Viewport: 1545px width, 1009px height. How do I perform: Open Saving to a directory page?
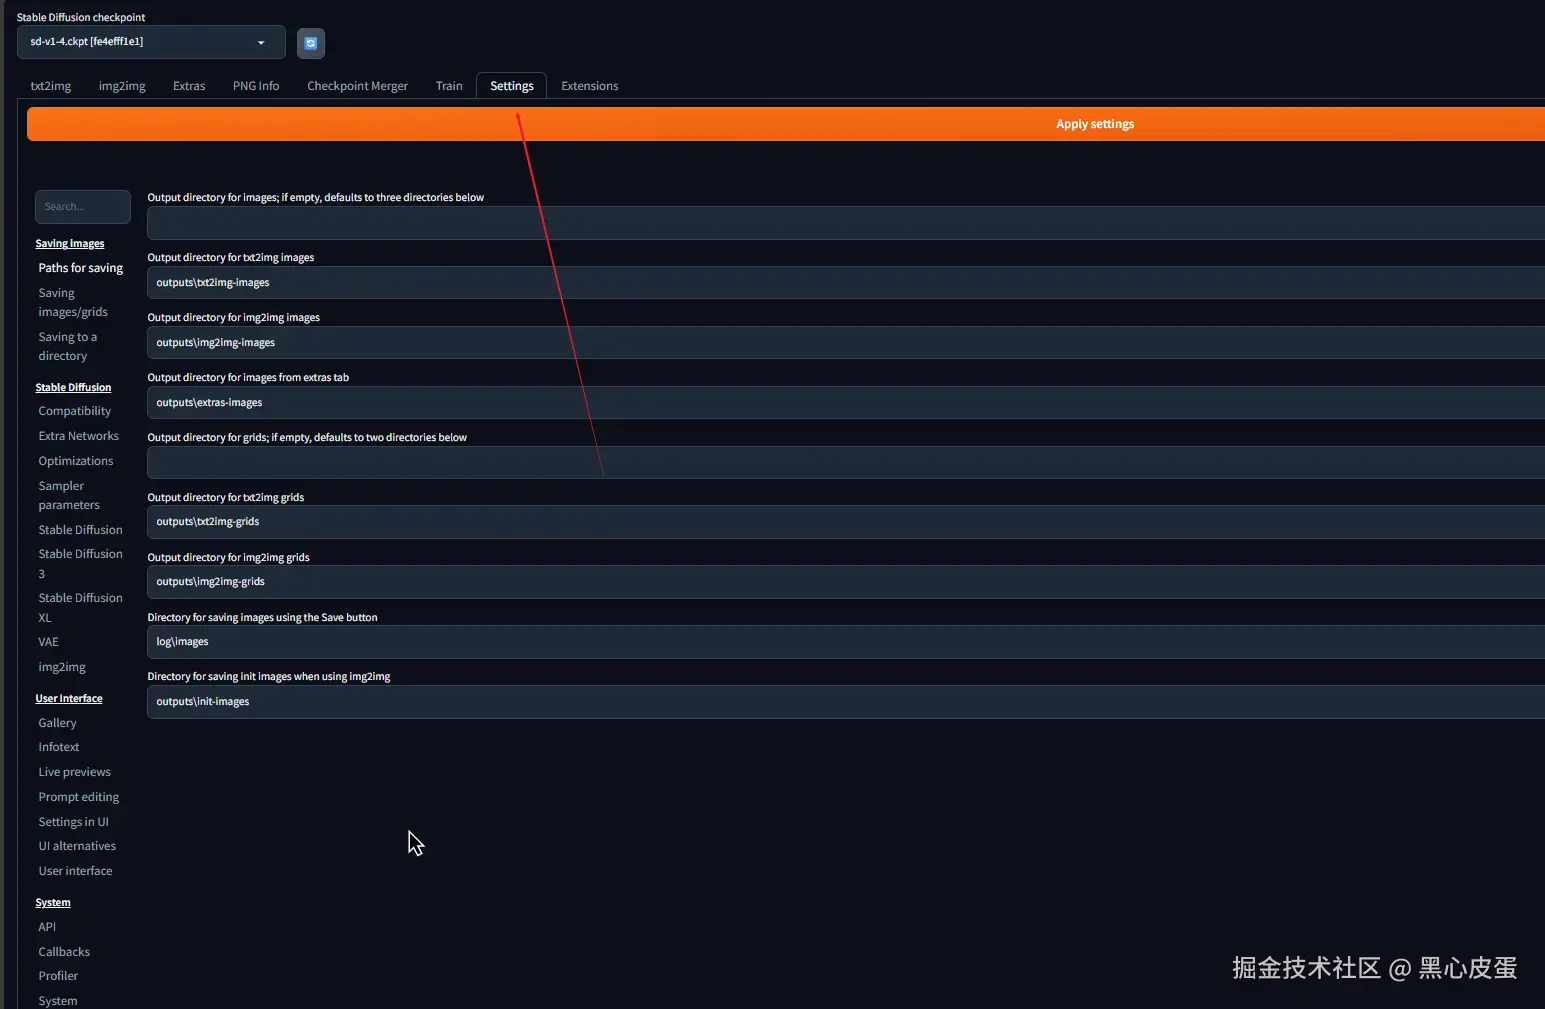click(68, 346)
